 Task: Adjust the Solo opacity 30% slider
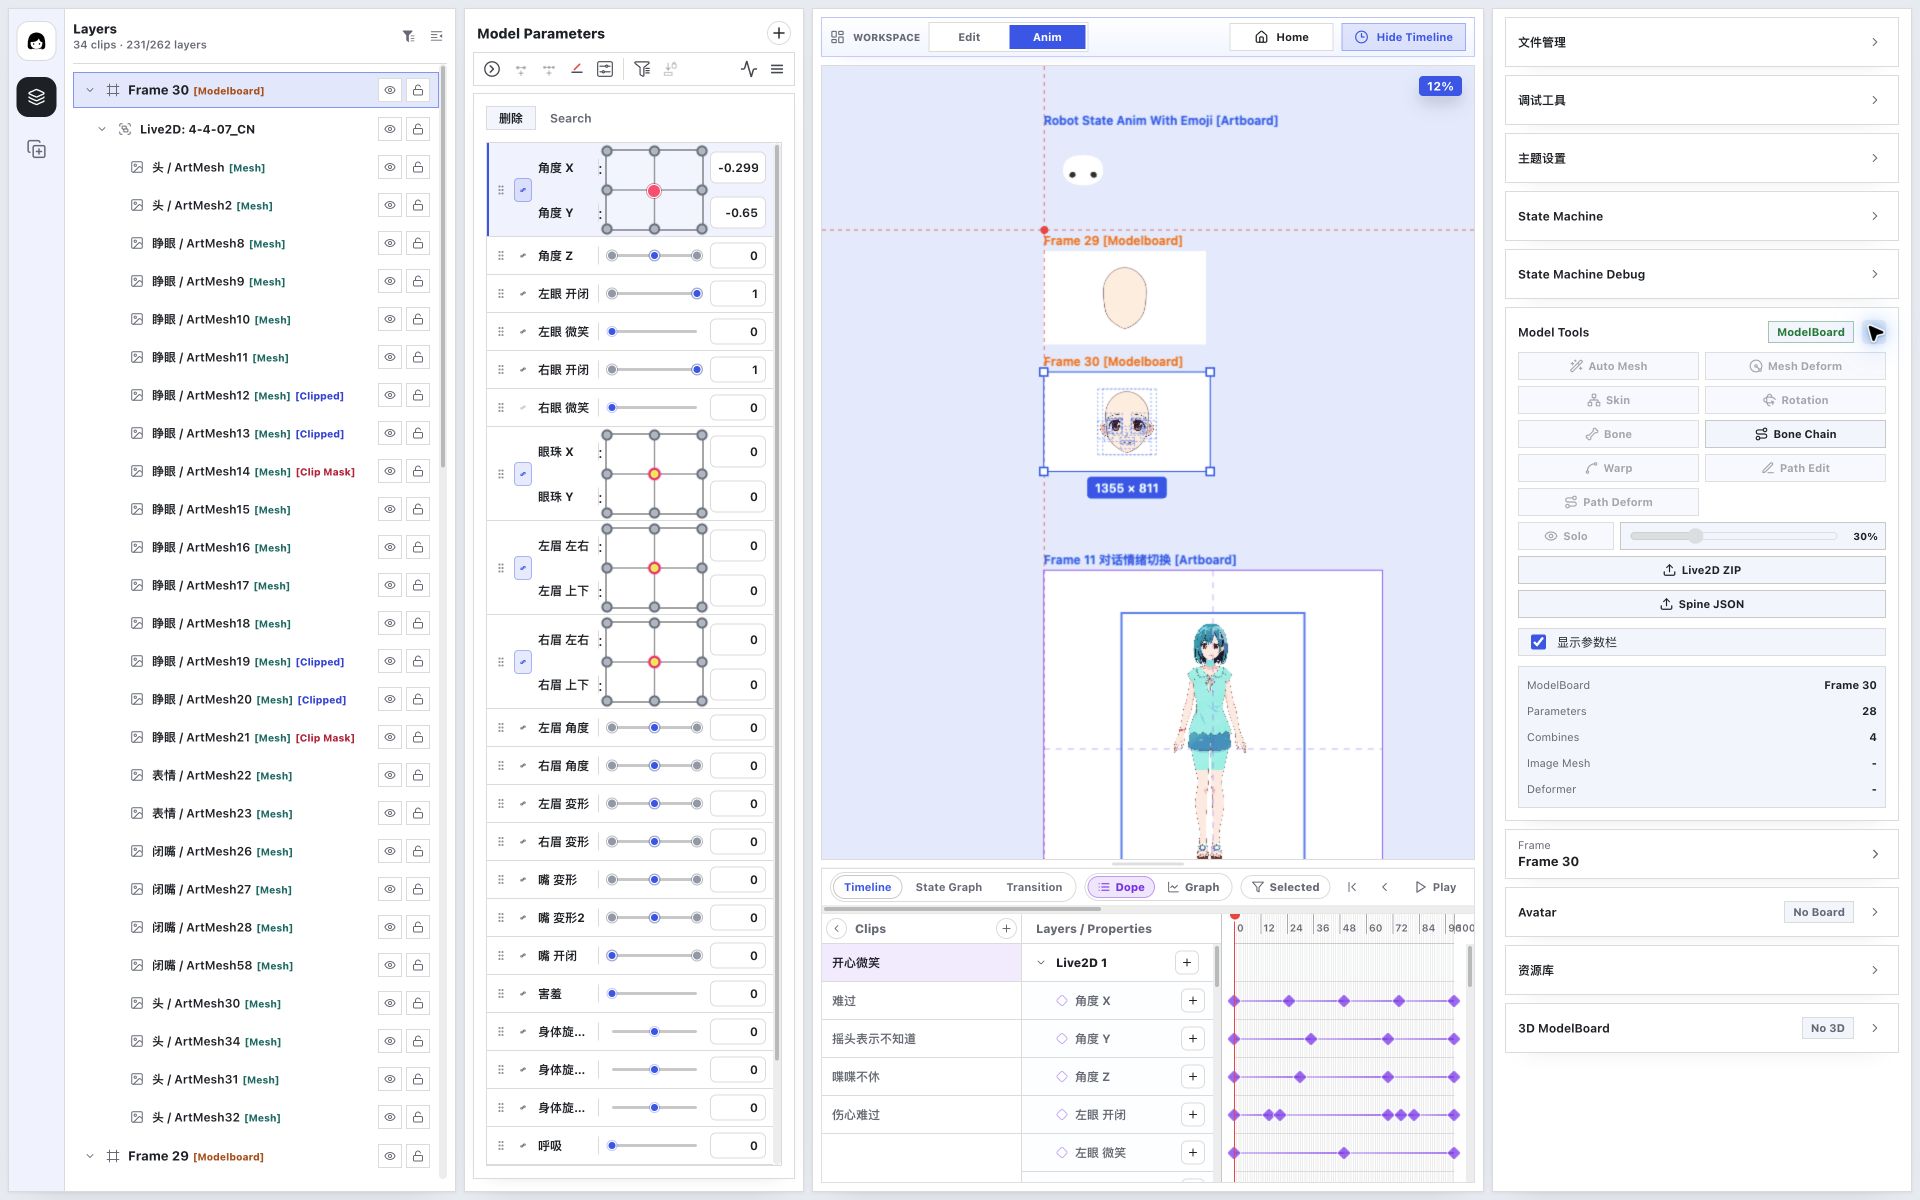tap(1734, 536)
